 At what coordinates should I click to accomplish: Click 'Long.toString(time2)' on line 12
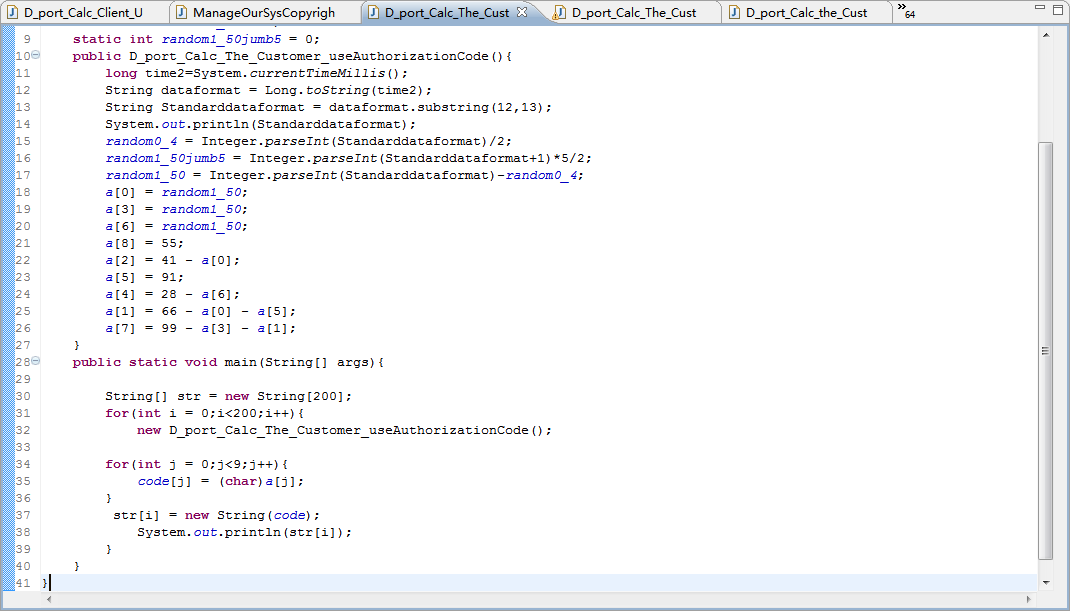(x=344, y=90)
